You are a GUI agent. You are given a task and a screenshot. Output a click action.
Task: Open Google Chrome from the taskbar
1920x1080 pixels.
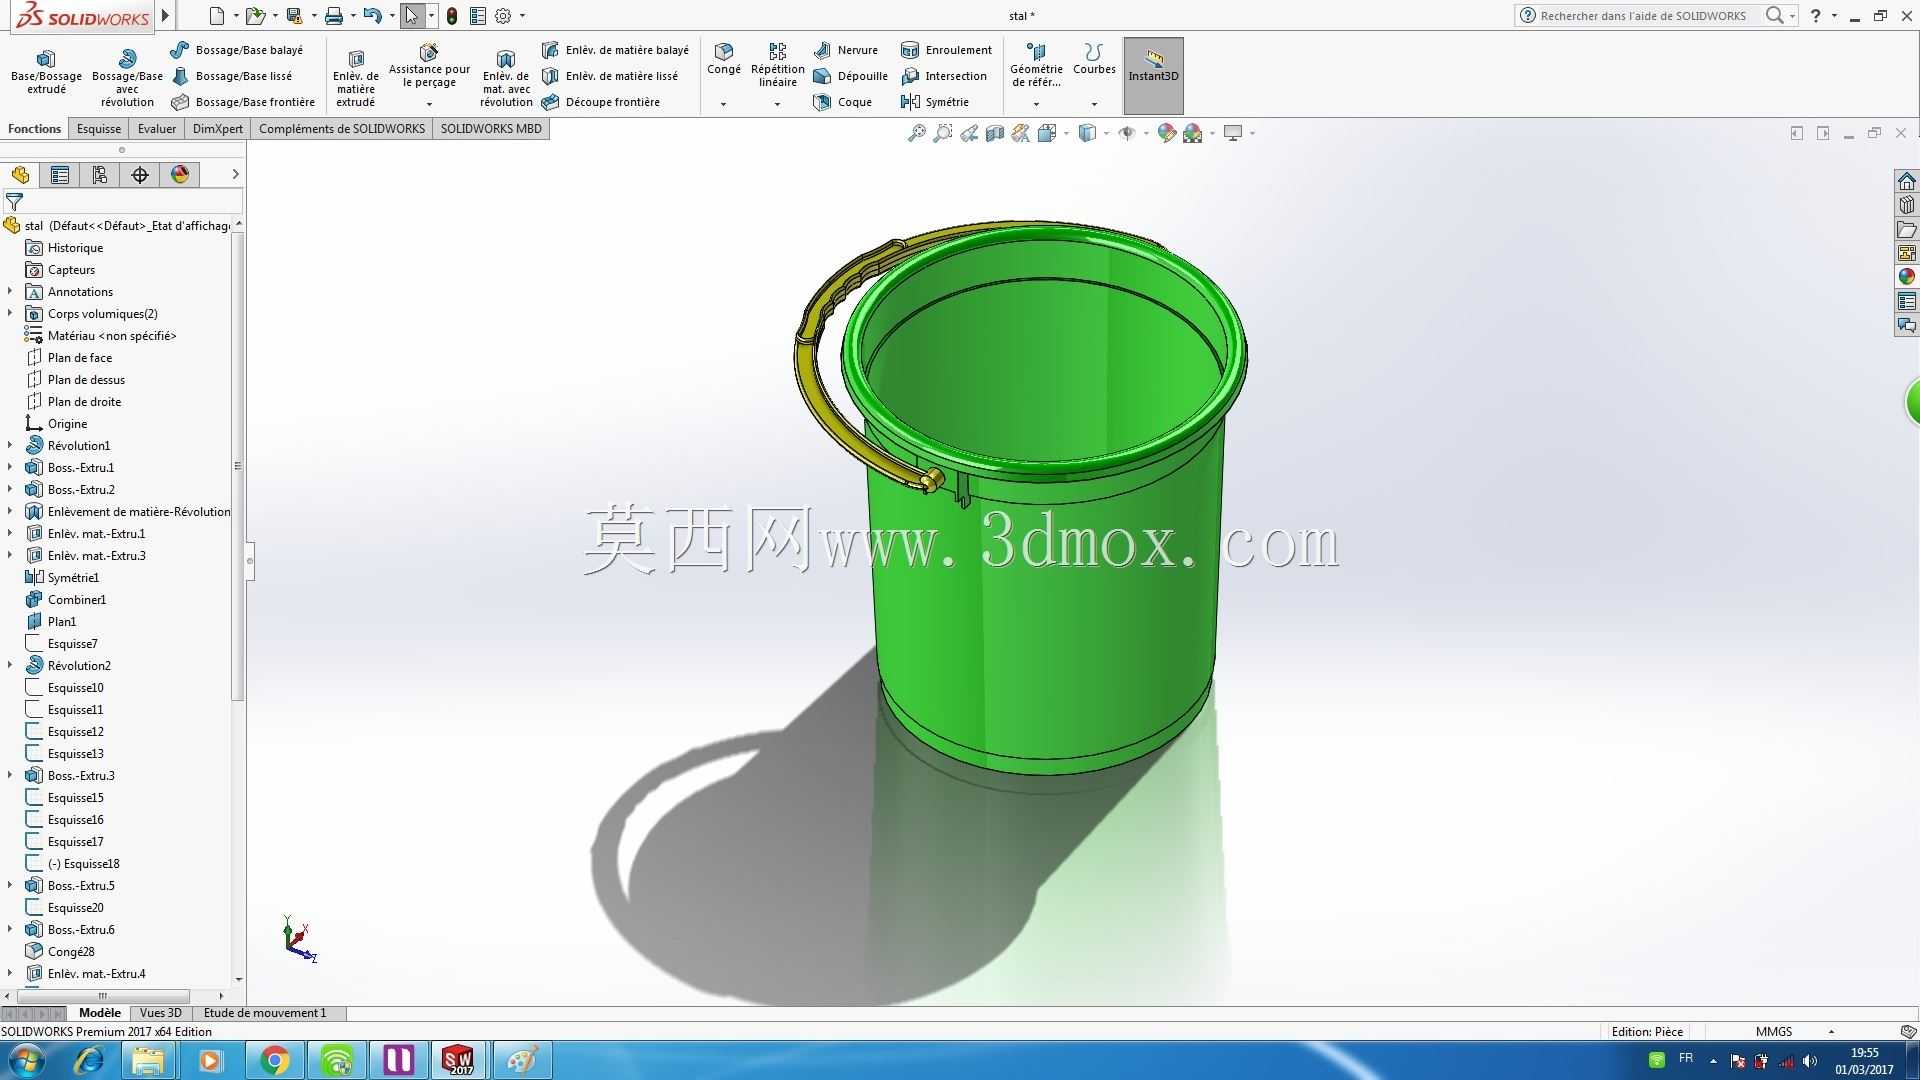[275, 1060]
